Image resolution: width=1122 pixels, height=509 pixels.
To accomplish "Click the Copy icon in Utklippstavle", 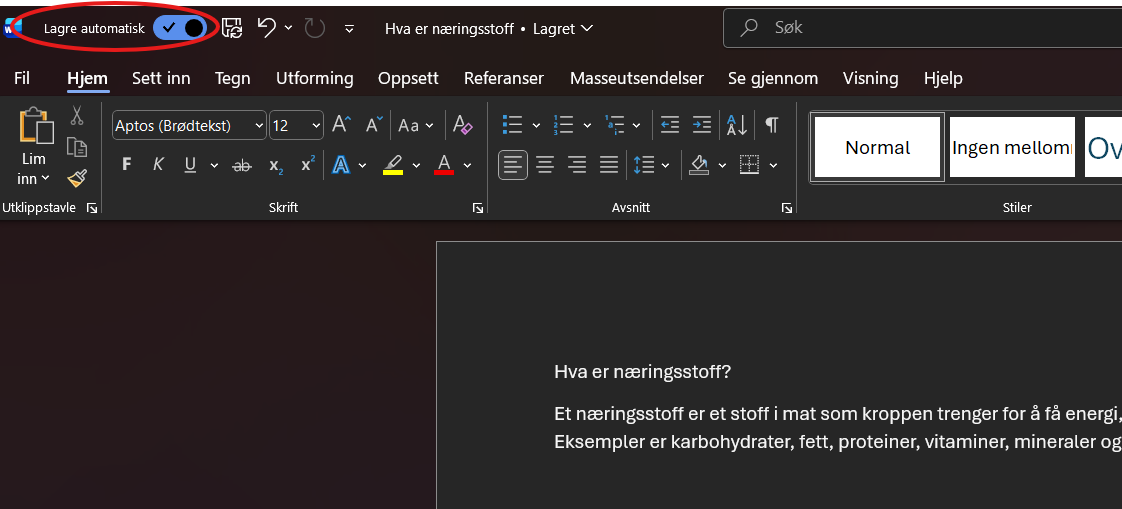I will [77, 147].
